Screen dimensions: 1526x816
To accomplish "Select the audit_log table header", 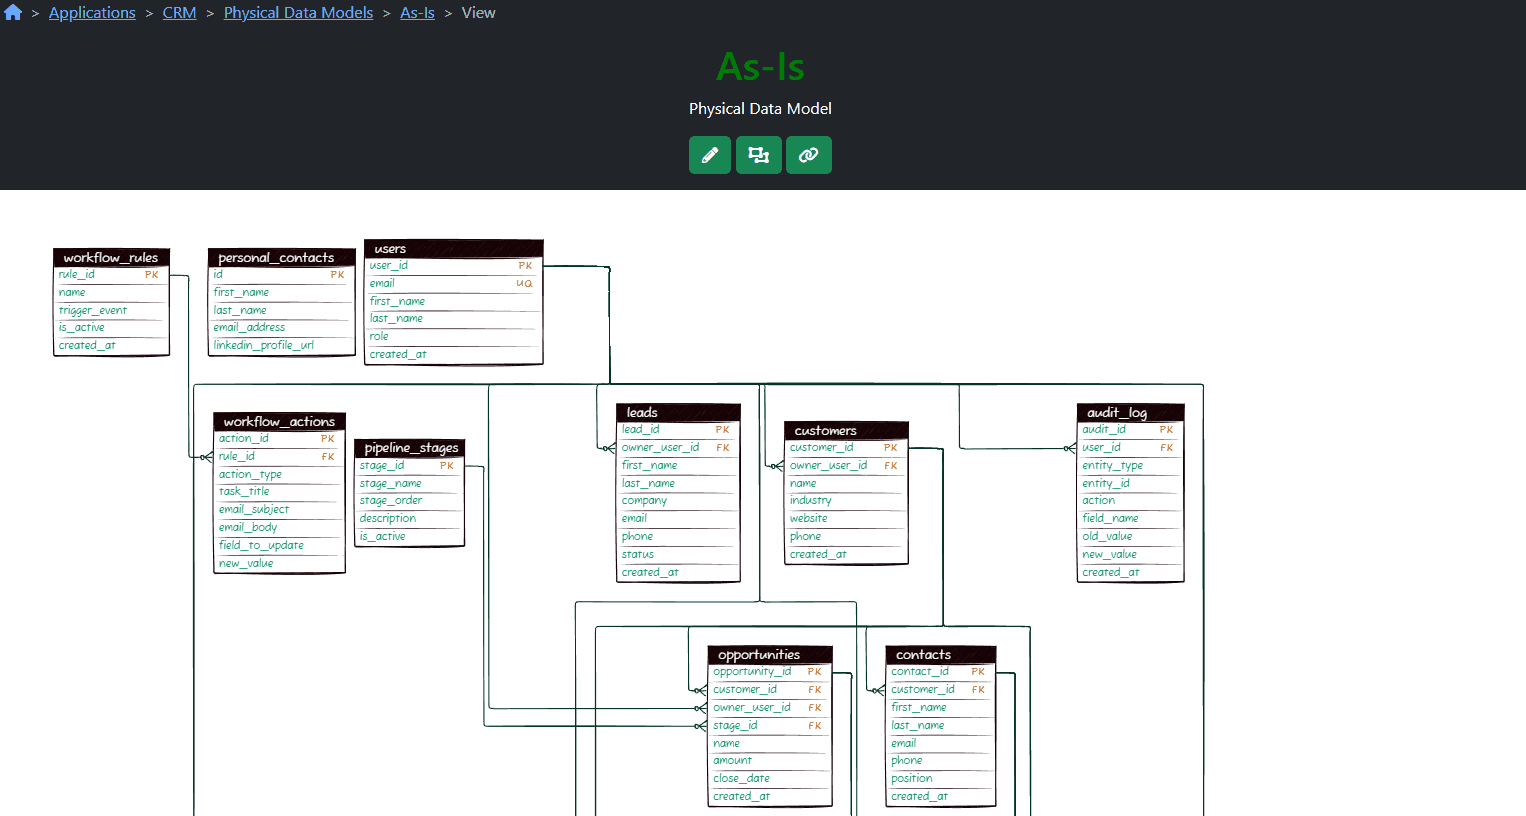I will tap(1130, 413).
